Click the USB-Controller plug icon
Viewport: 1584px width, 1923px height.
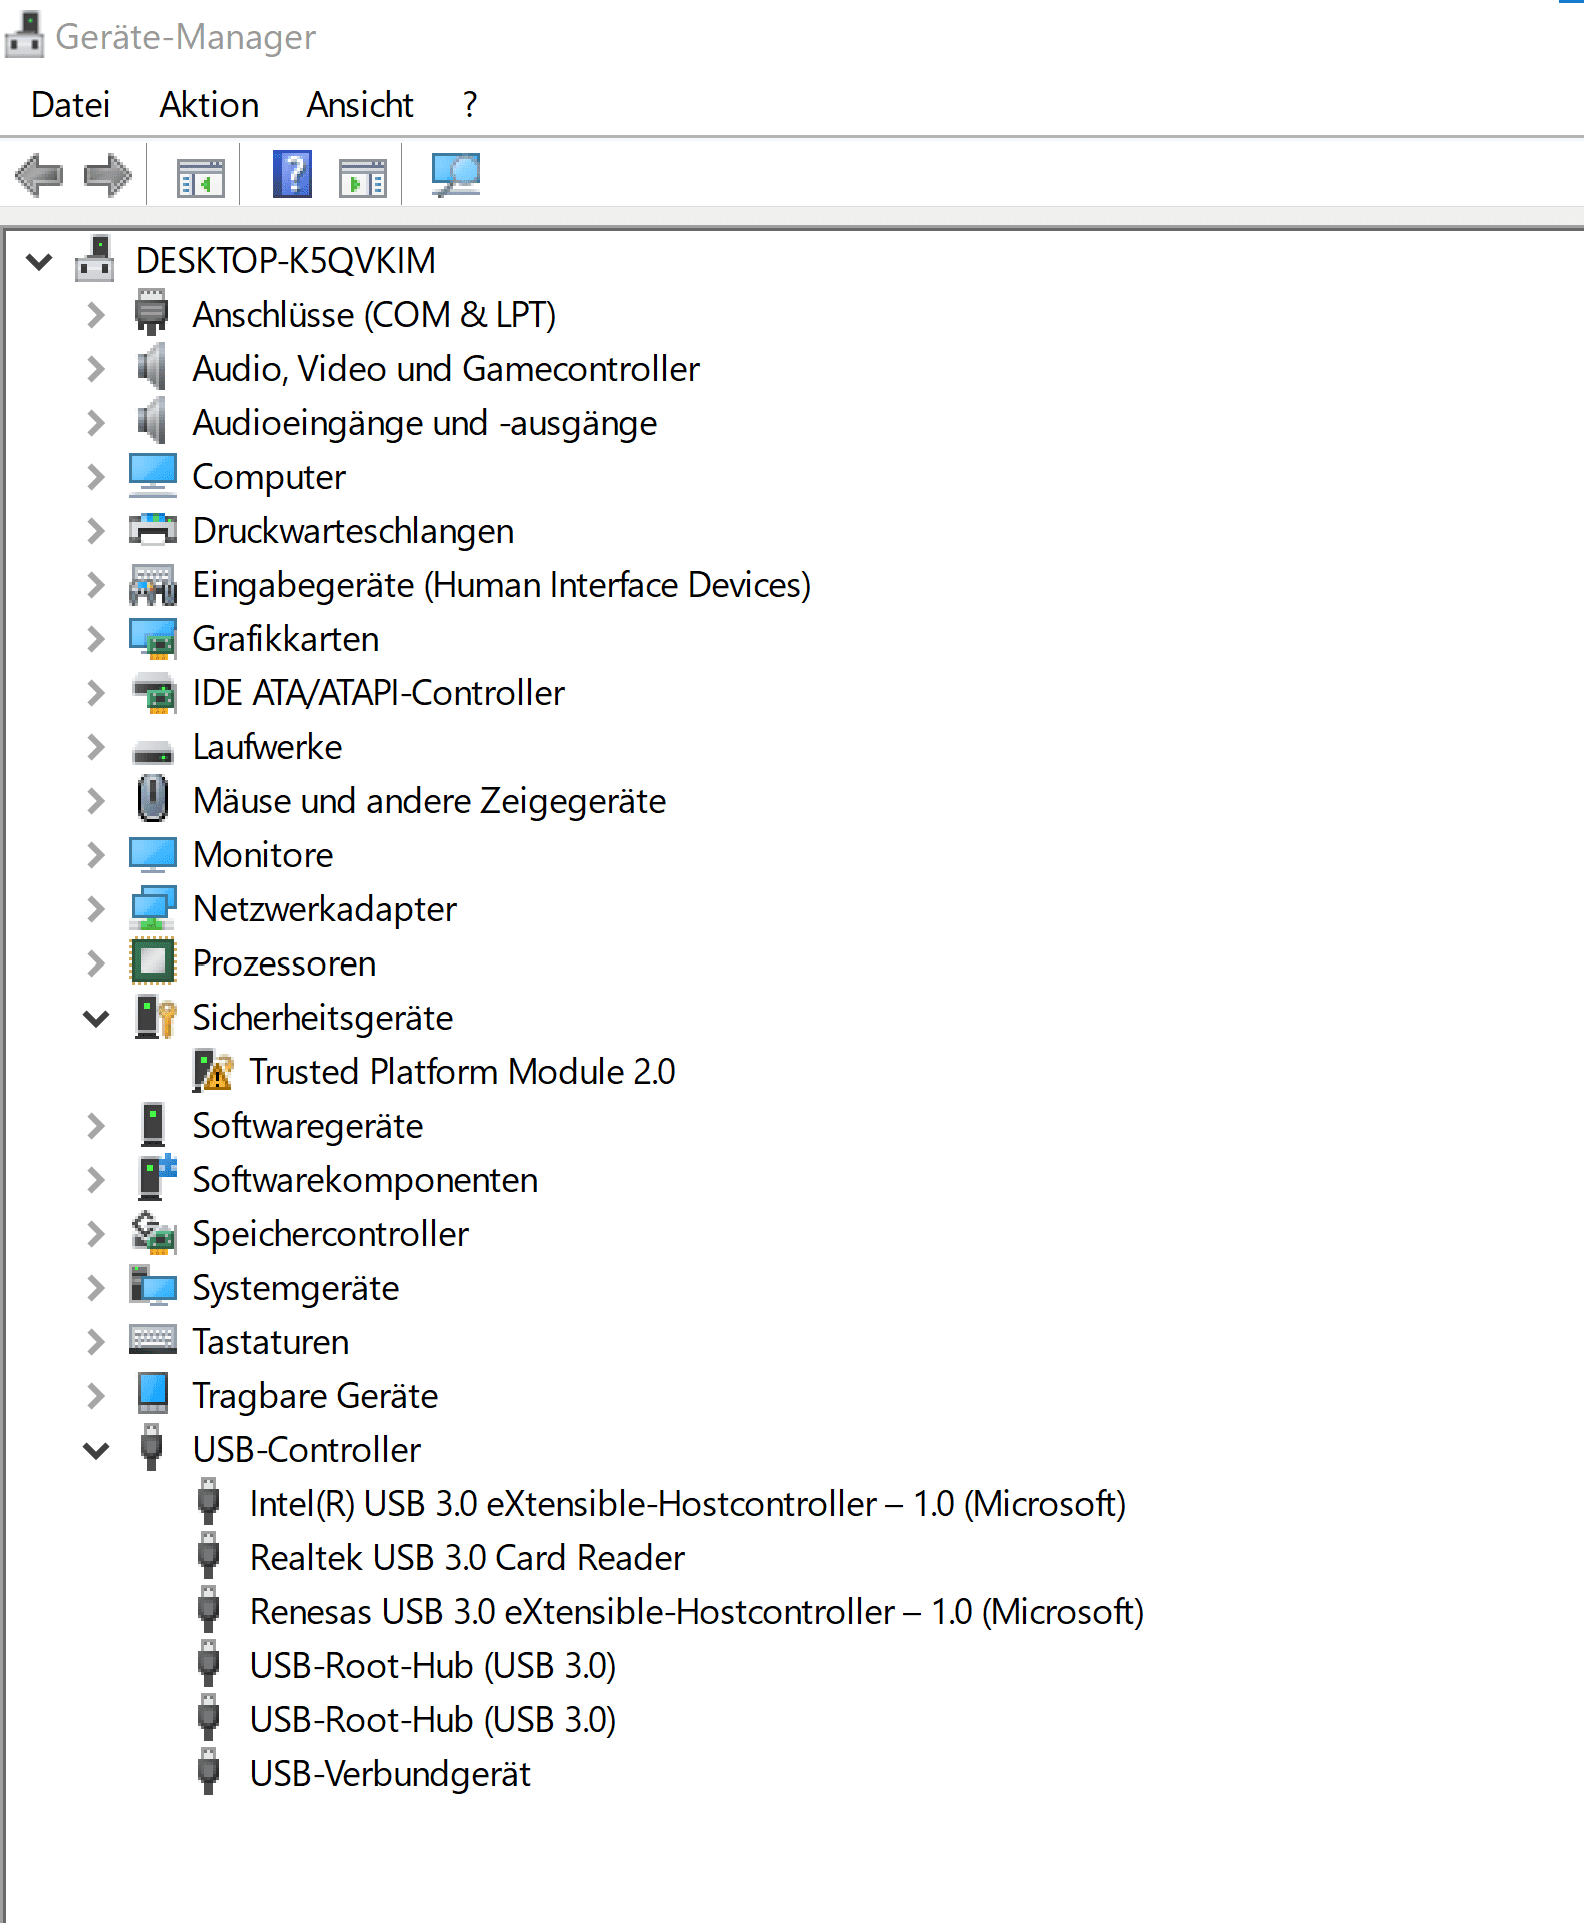[x=152, y=1448]
